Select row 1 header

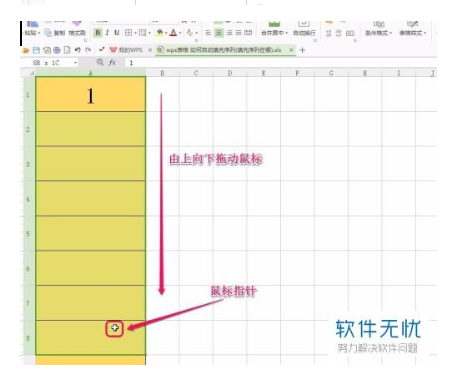[28, 95]
